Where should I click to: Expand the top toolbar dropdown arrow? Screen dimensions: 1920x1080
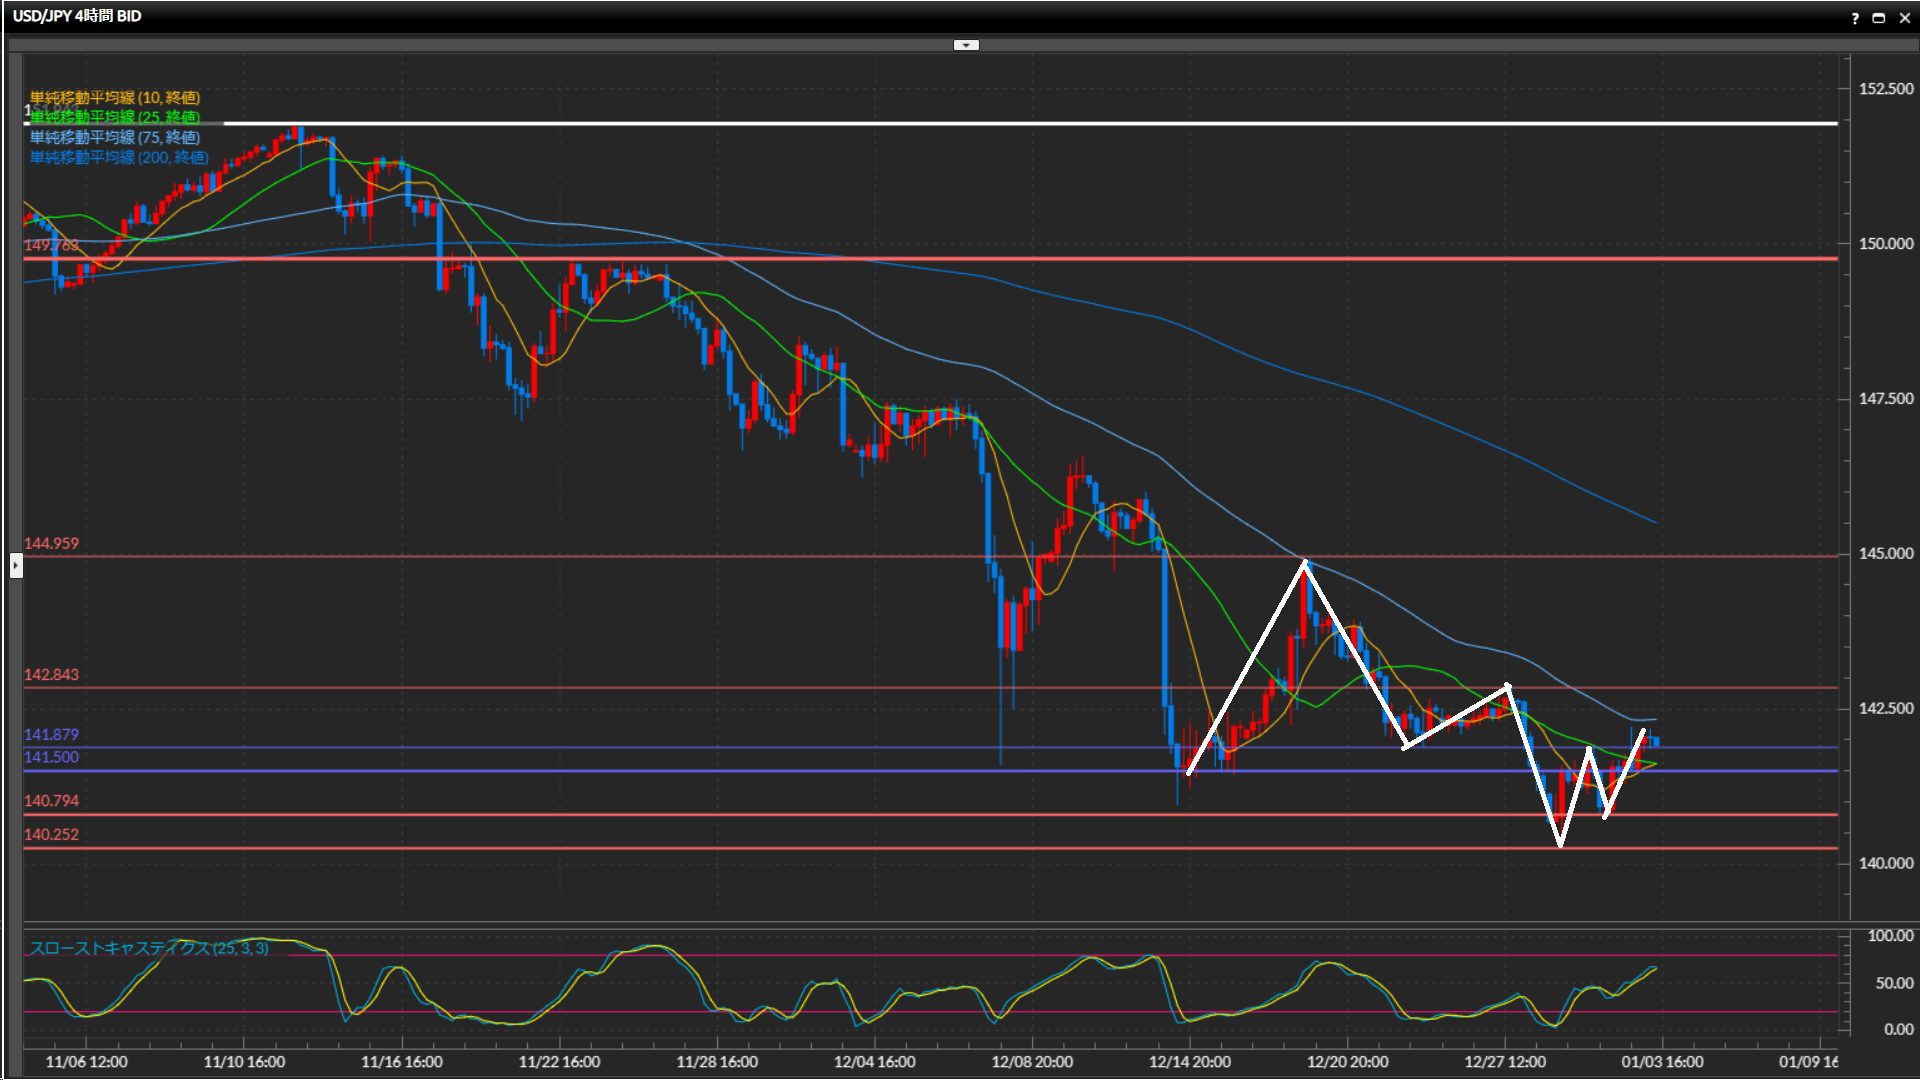tap(966, 45)
